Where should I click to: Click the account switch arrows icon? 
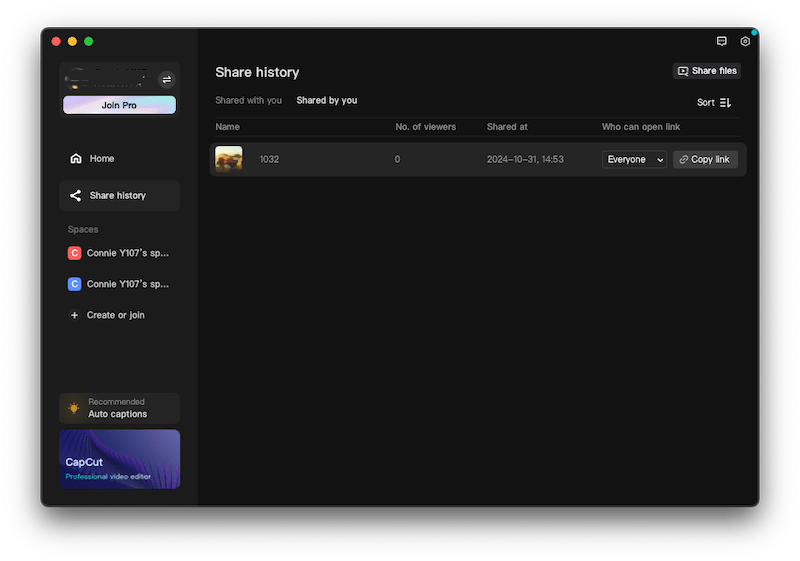pos(167,79)
